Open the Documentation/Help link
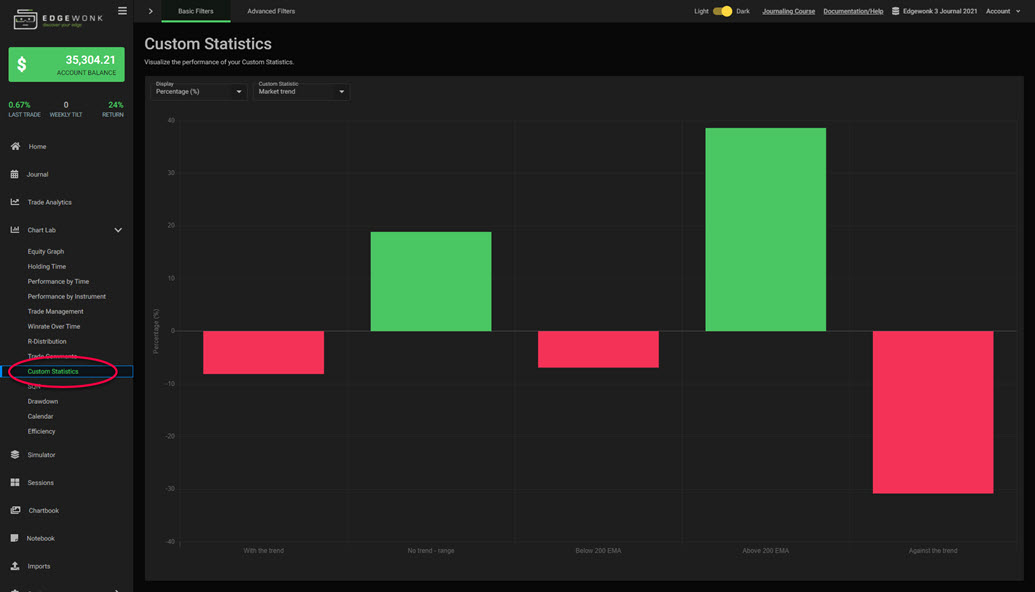This screenshot has height=592, width=1035. (853, 11)
